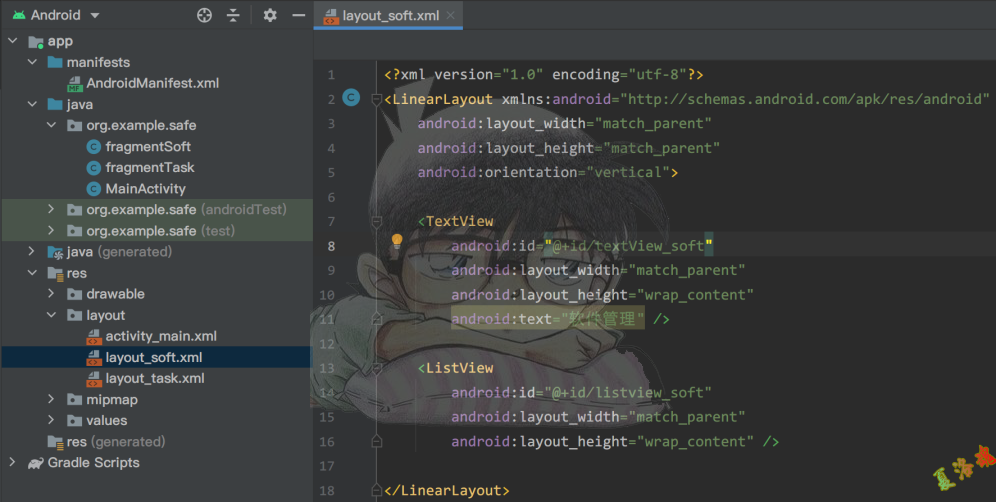Select fragmentTask class in project tree
Viewport: 996px width, 502px height.
point(149,167)
